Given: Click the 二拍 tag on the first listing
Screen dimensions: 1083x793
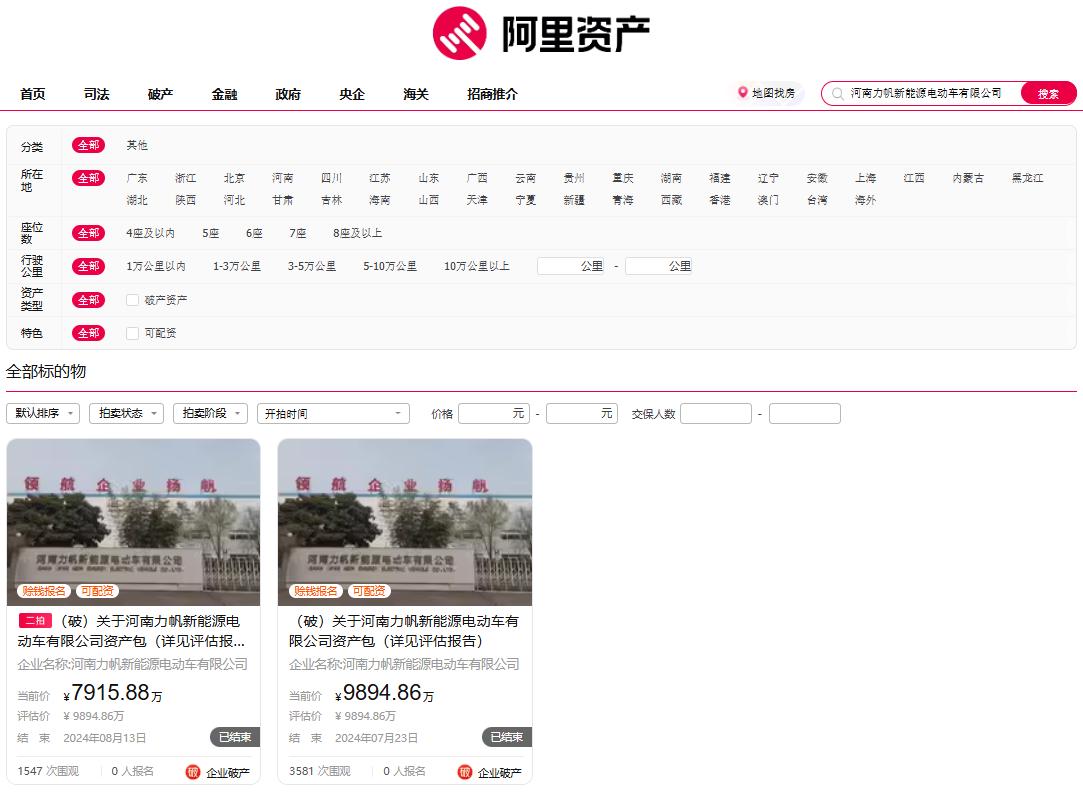Looking at the screenshot, I should click(35, 621).
